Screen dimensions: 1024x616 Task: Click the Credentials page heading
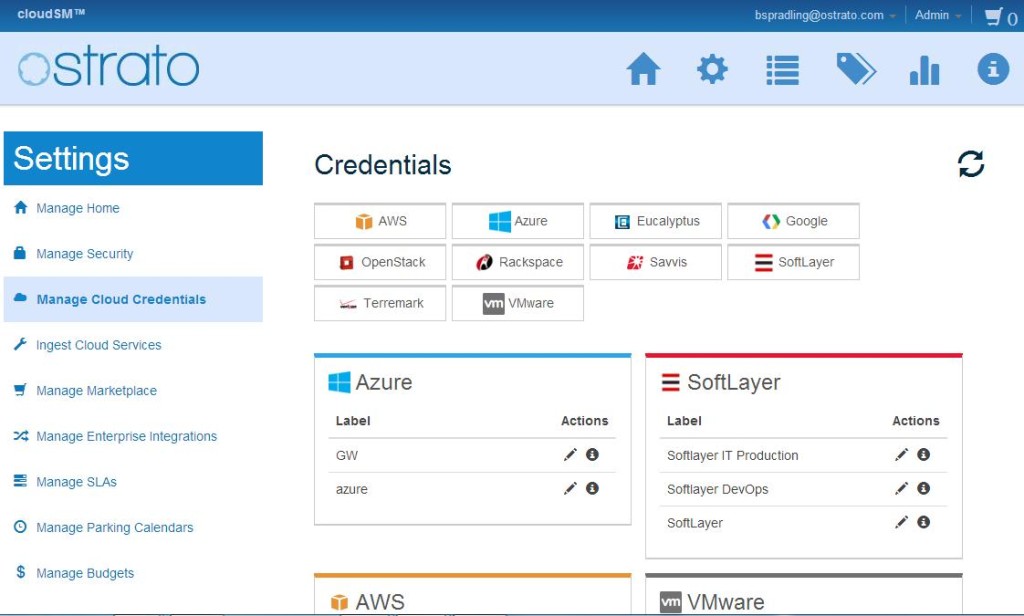click(x=383, y=165)
